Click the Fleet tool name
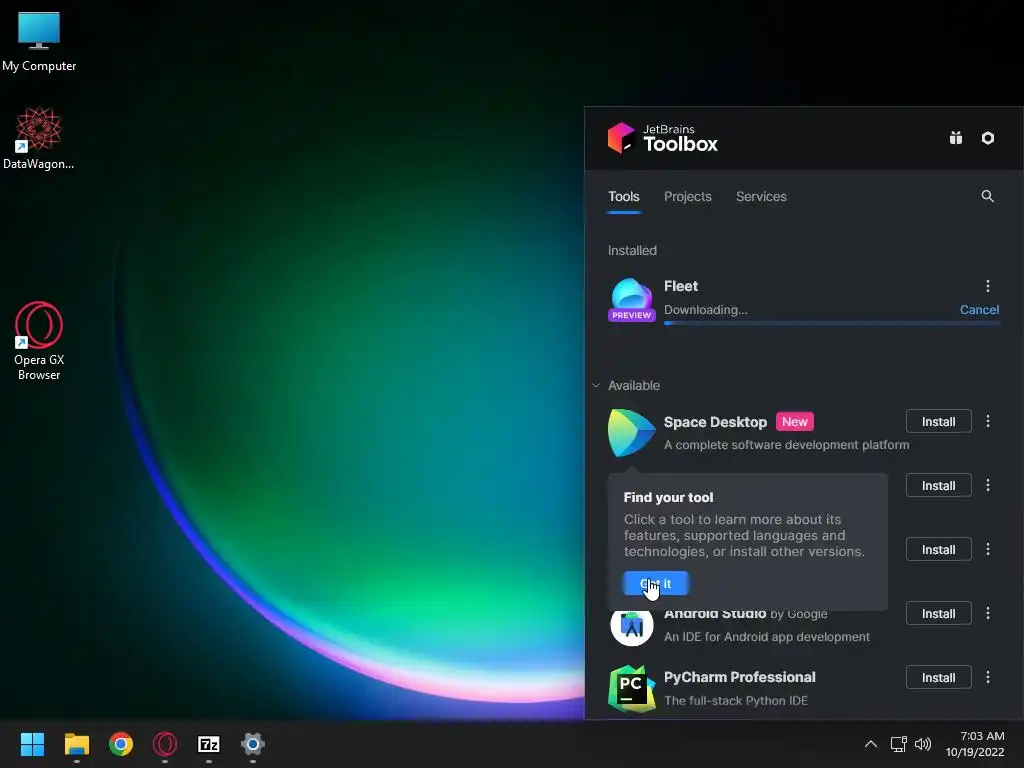The height and width of the screenshot is (768, 1024). click(680, 286)
